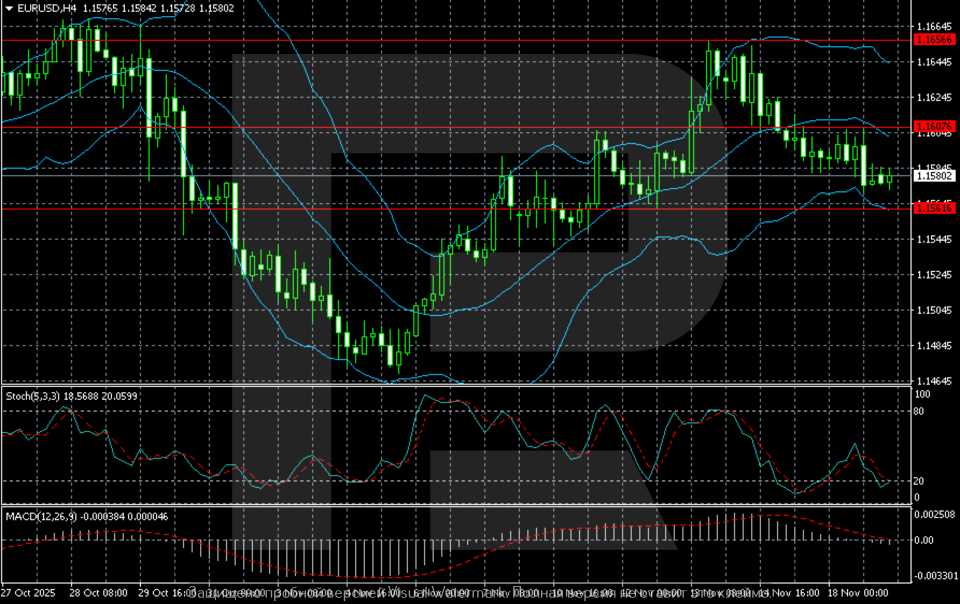Click the MACD -0.003301 scale value
This screenshot has height=604, width=960.
point(936,575)
